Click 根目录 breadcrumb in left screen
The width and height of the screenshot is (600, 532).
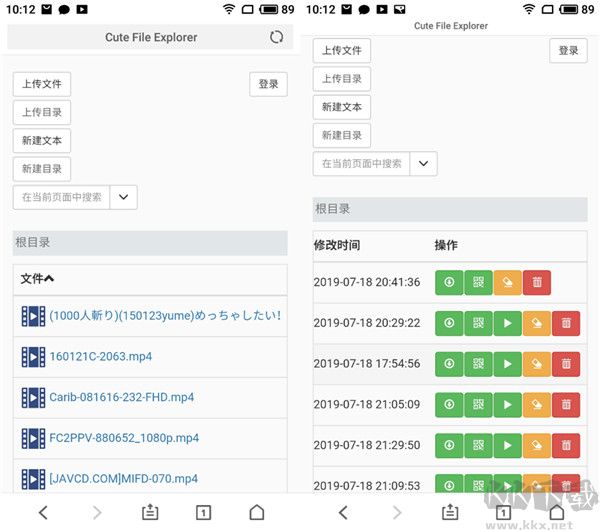(x=33, y=243)
